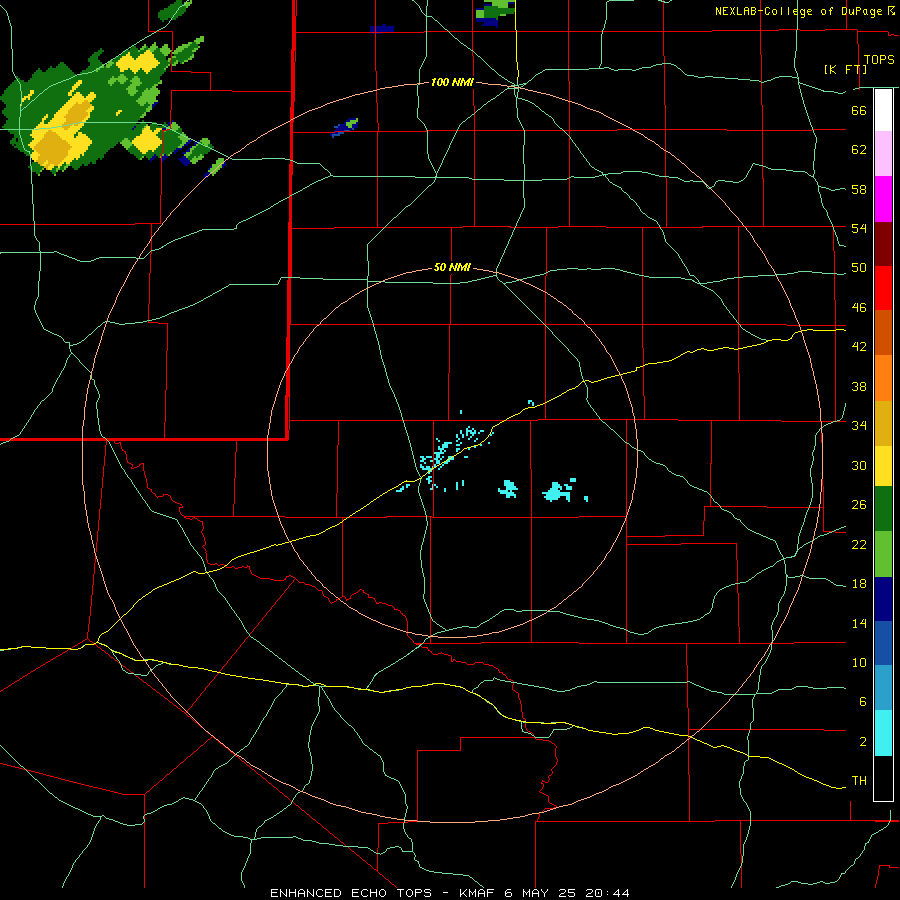Click the 'TOPS' legend heading

(878, 60)
